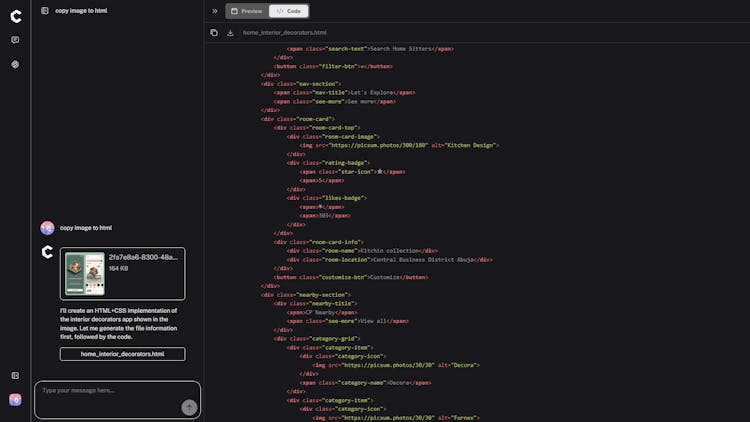
Task: Download the file with download icon
Action: tap(230, 33)
